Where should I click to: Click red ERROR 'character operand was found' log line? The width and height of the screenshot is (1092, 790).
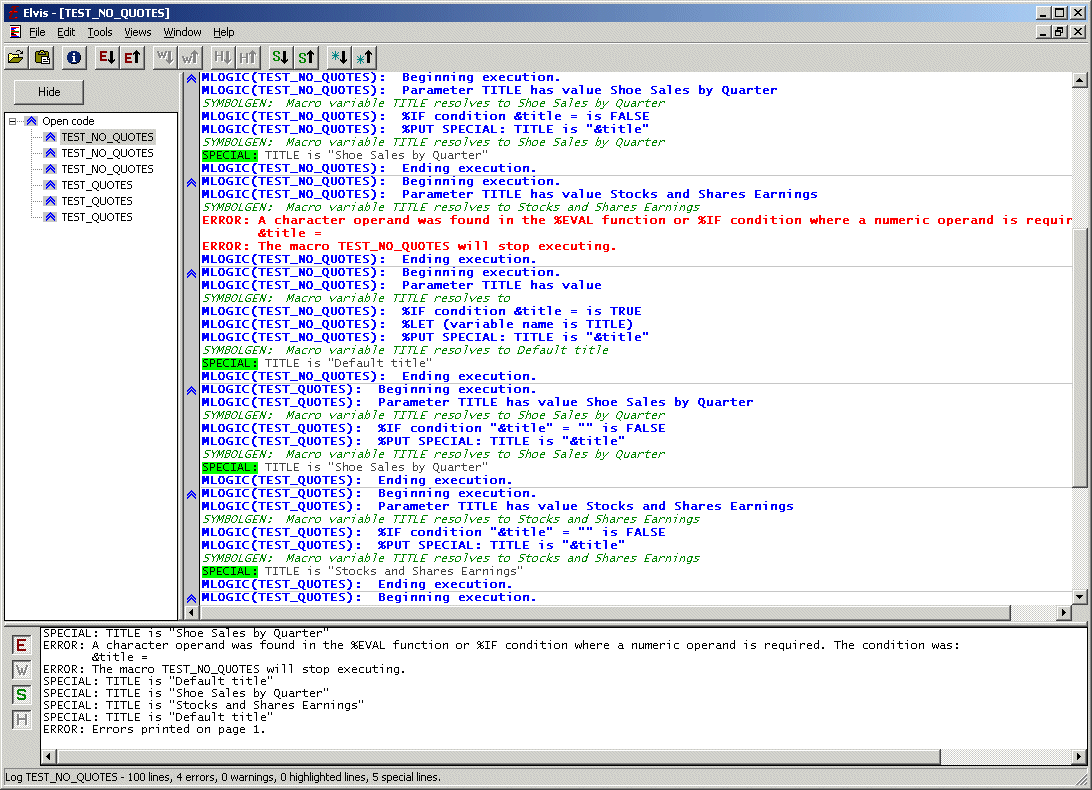637,220
